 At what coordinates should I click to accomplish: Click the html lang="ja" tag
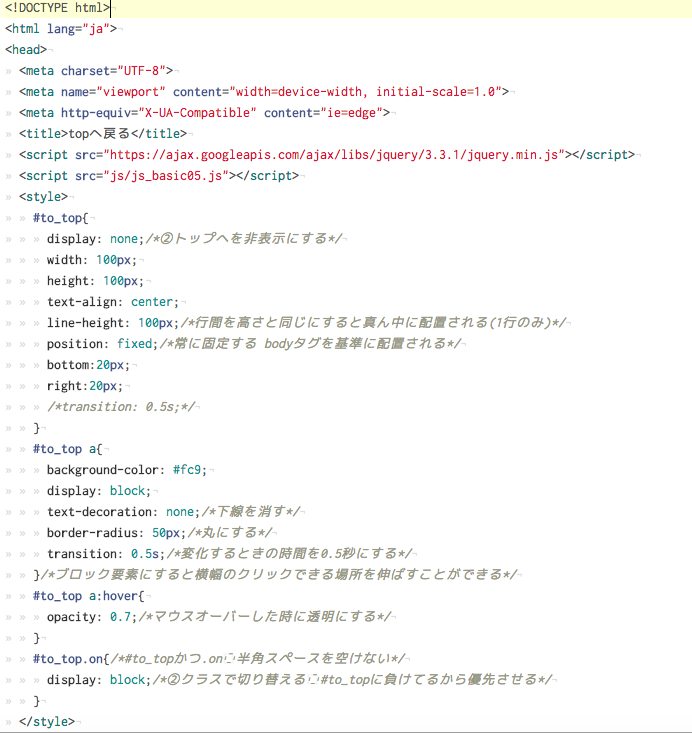(61, 29)
